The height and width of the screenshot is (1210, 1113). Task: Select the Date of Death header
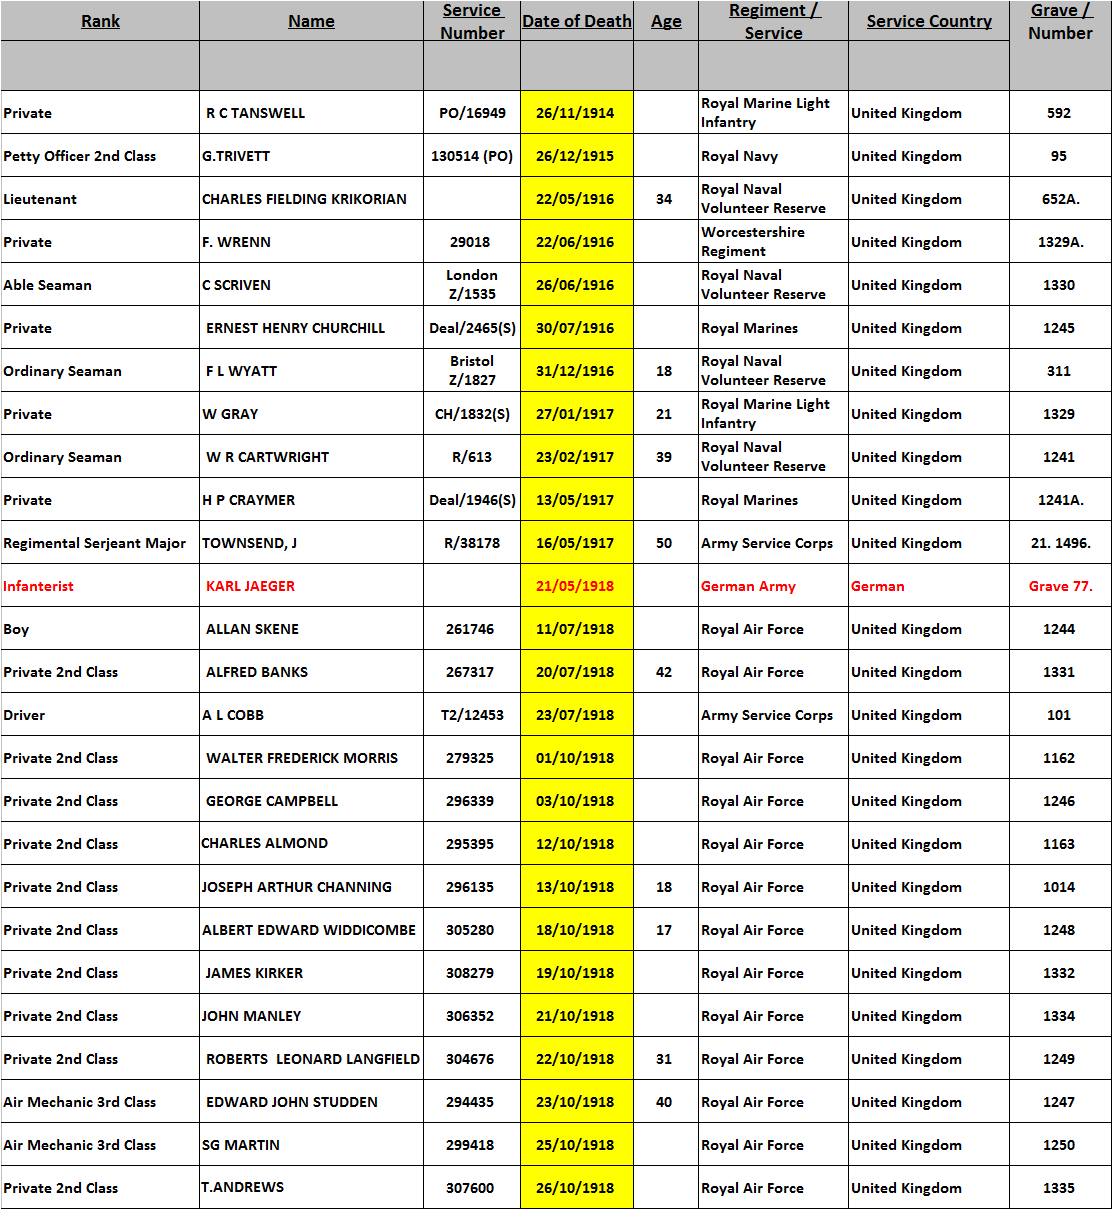point(576,21)
